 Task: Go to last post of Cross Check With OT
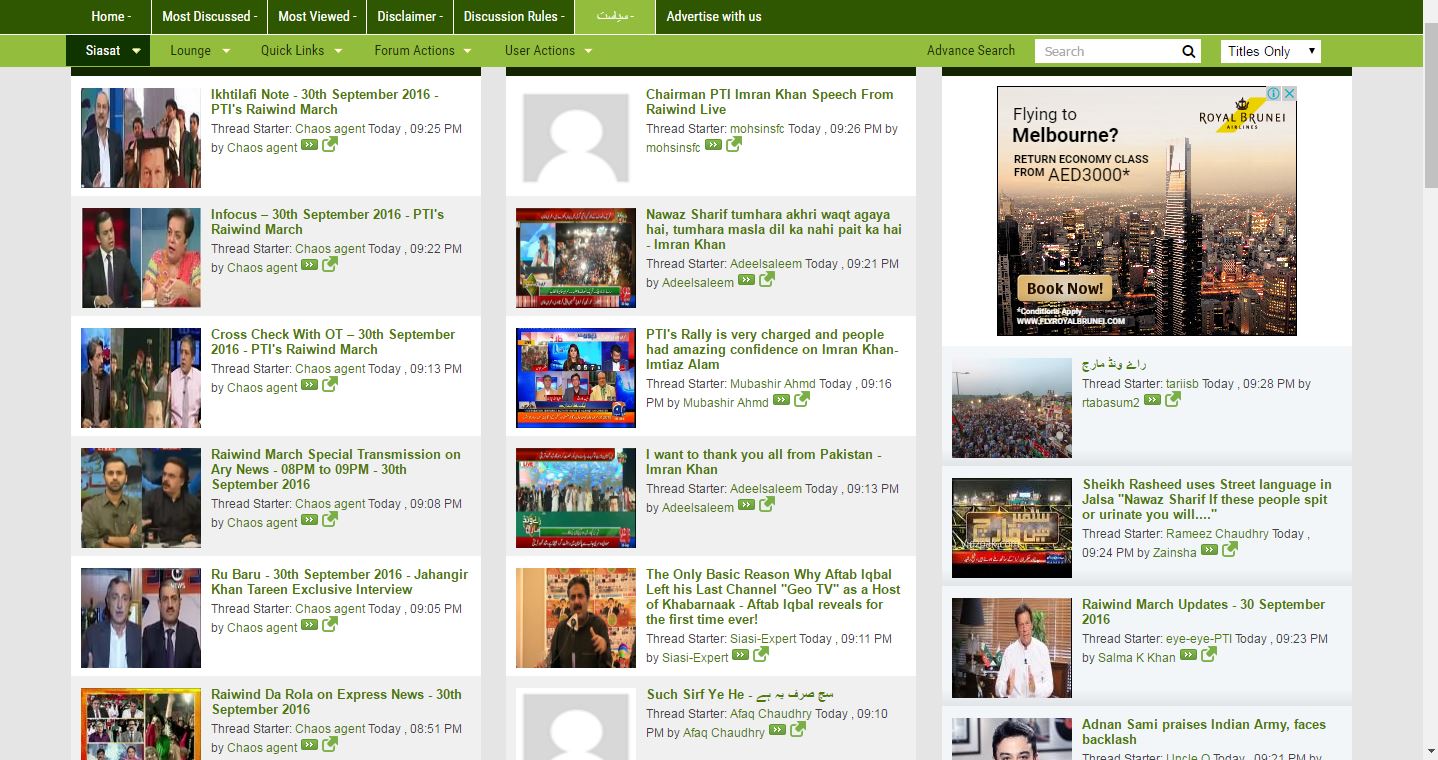[x=310, y=385]
